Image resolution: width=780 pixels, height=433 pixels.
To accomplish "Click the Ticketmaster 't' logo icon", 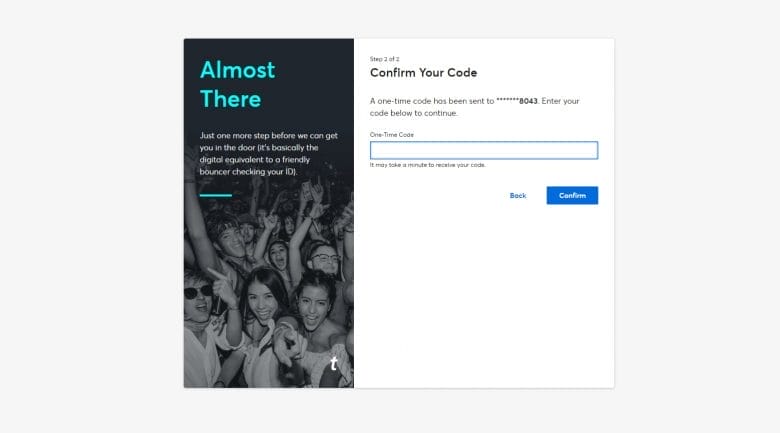I will 334,364.
